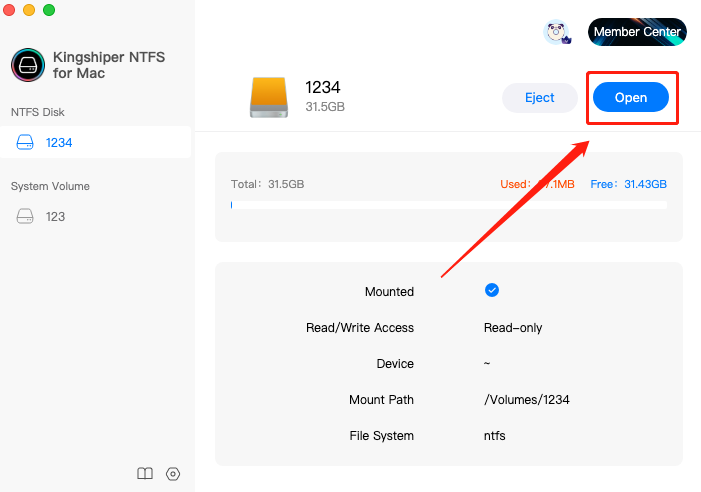This screenshot has width=701, height=492.
Task: Click the NTFS Disk section header
Action: (x=38, y=112)
